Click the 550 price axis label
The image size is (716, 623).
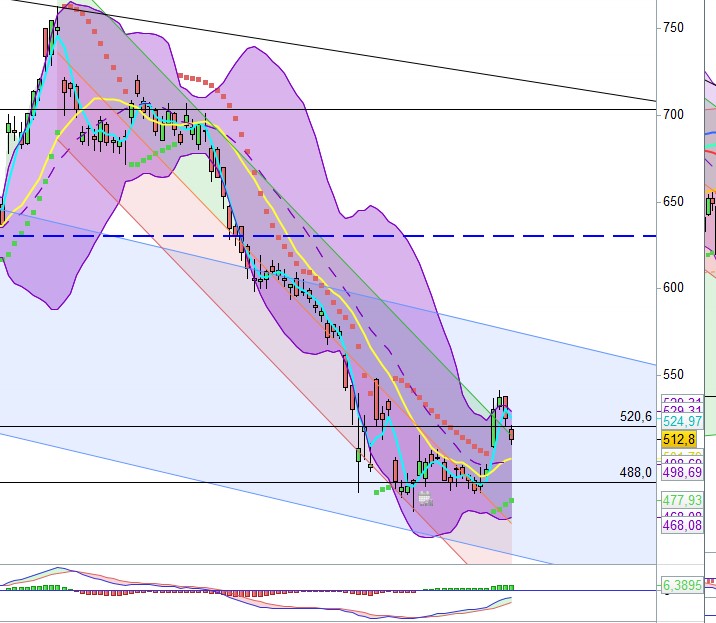674,375
